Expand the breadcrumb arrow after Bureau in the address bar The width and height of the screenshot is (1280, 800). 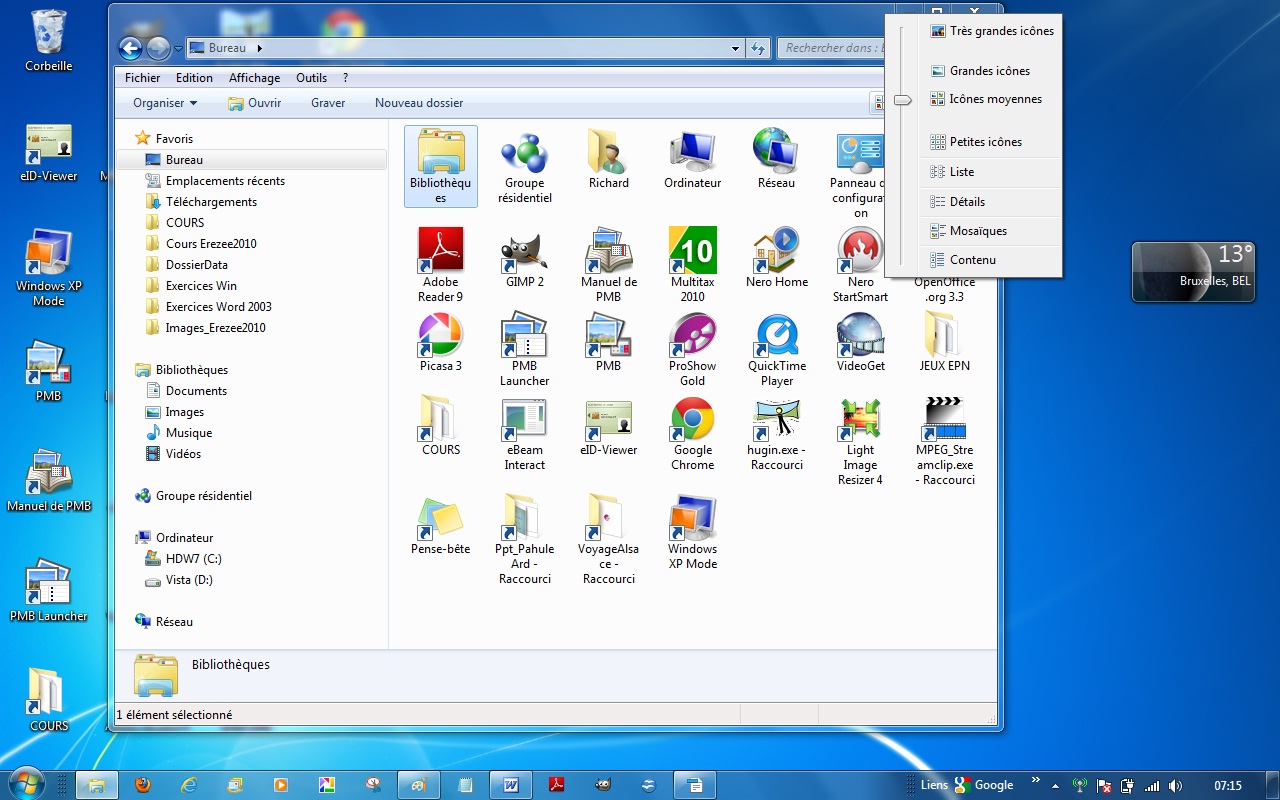pos(260,48)
